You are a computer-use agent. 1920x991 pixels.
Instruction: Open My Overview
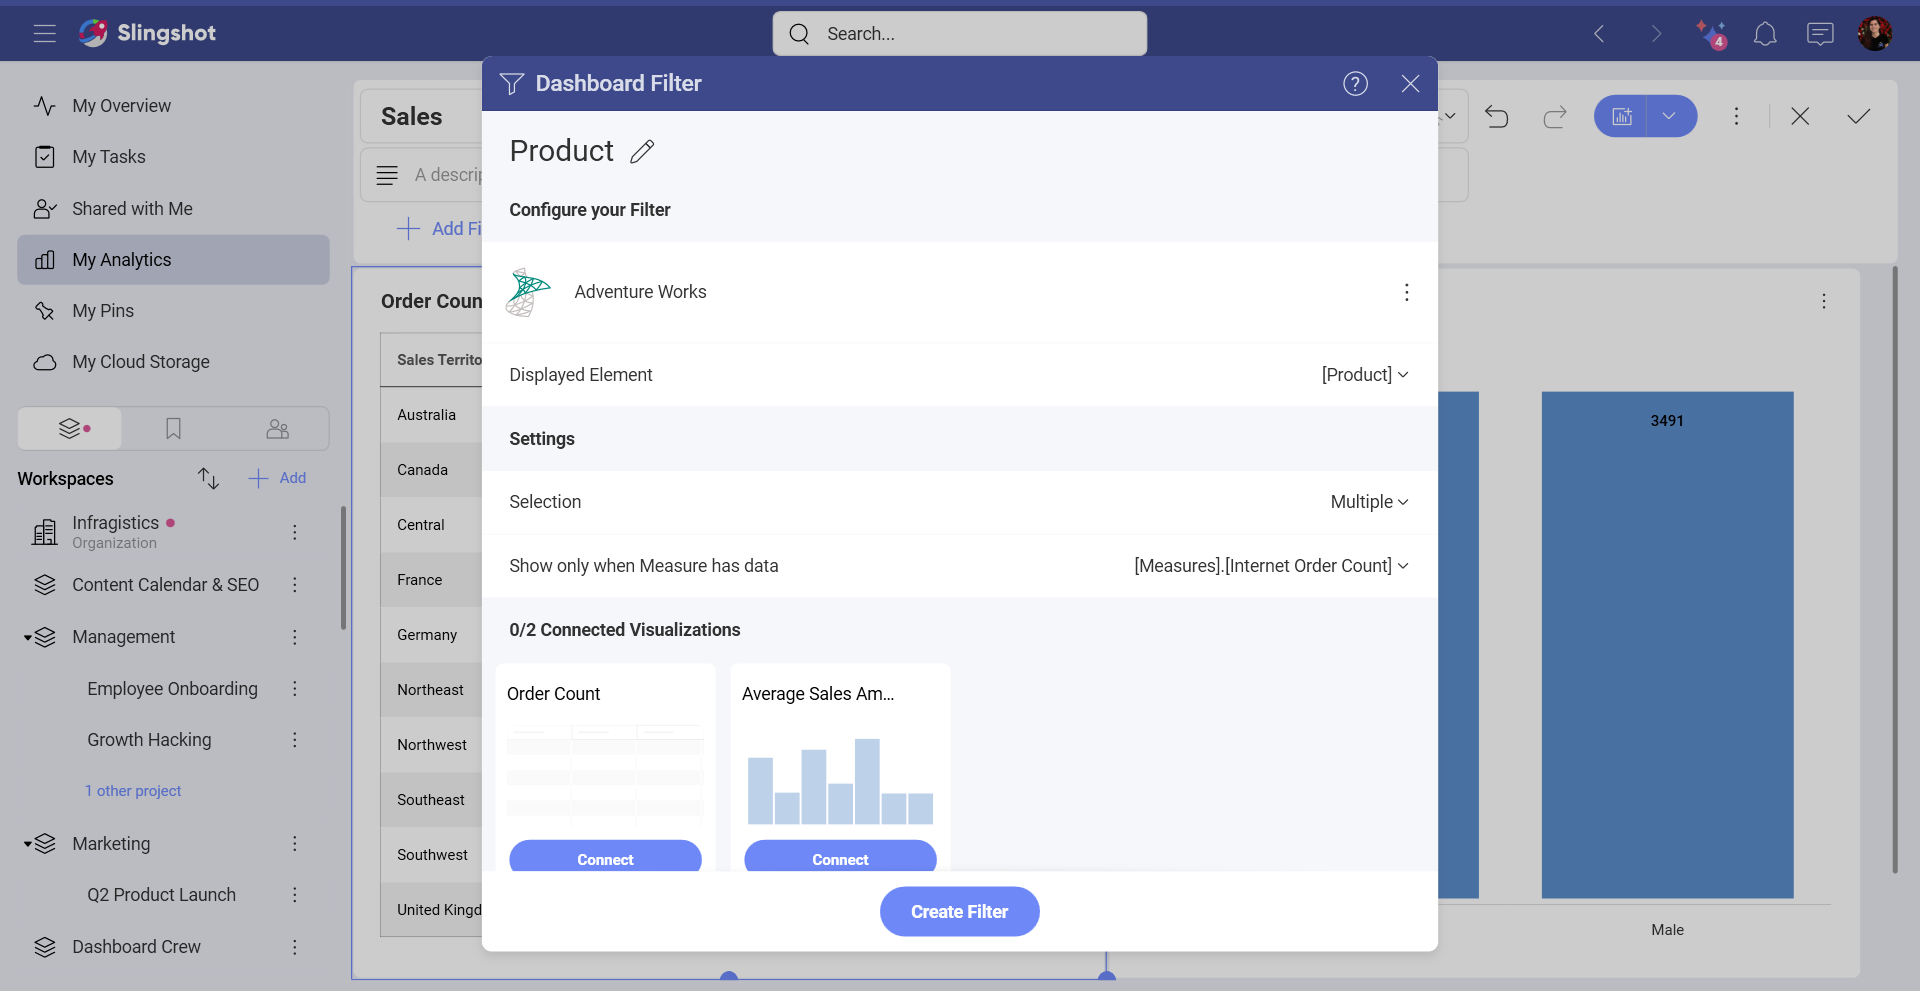point(173,106)
